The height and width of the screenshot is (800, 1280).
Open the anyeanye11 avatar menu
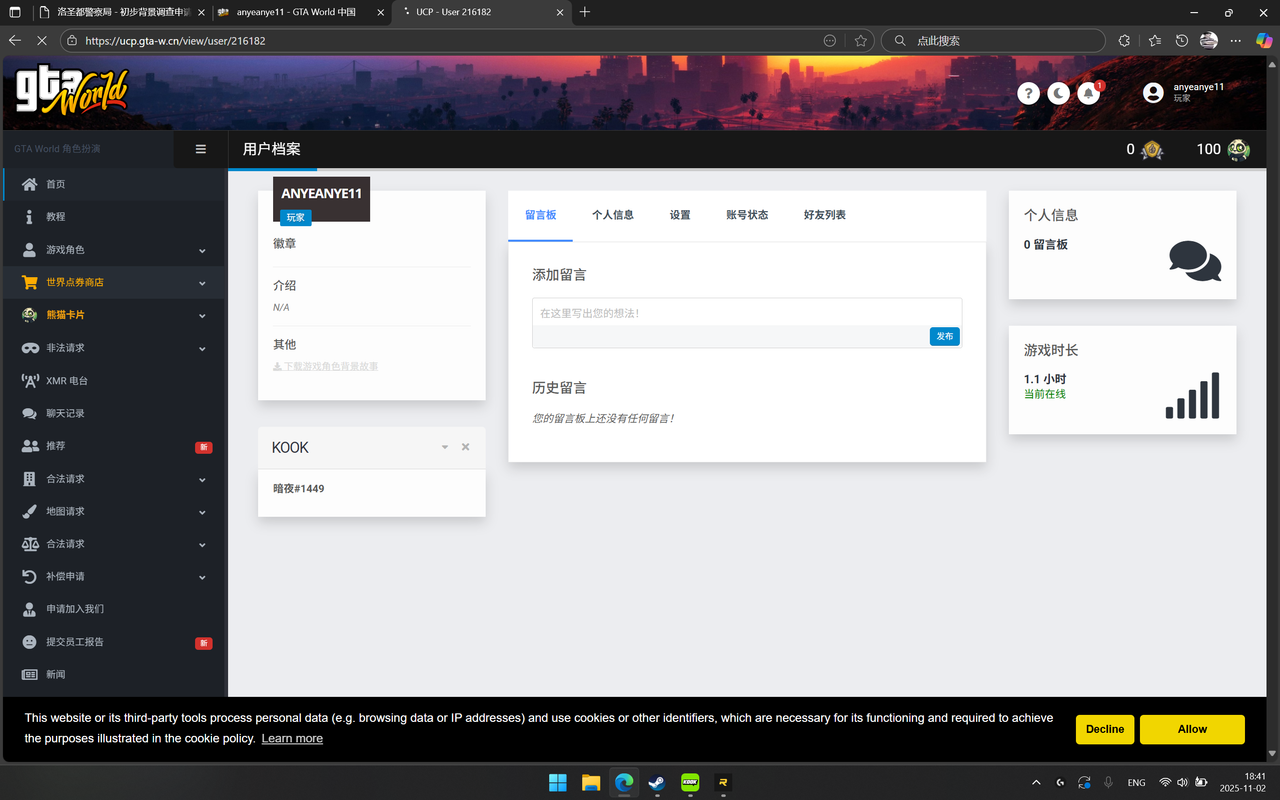(1153, 92)
